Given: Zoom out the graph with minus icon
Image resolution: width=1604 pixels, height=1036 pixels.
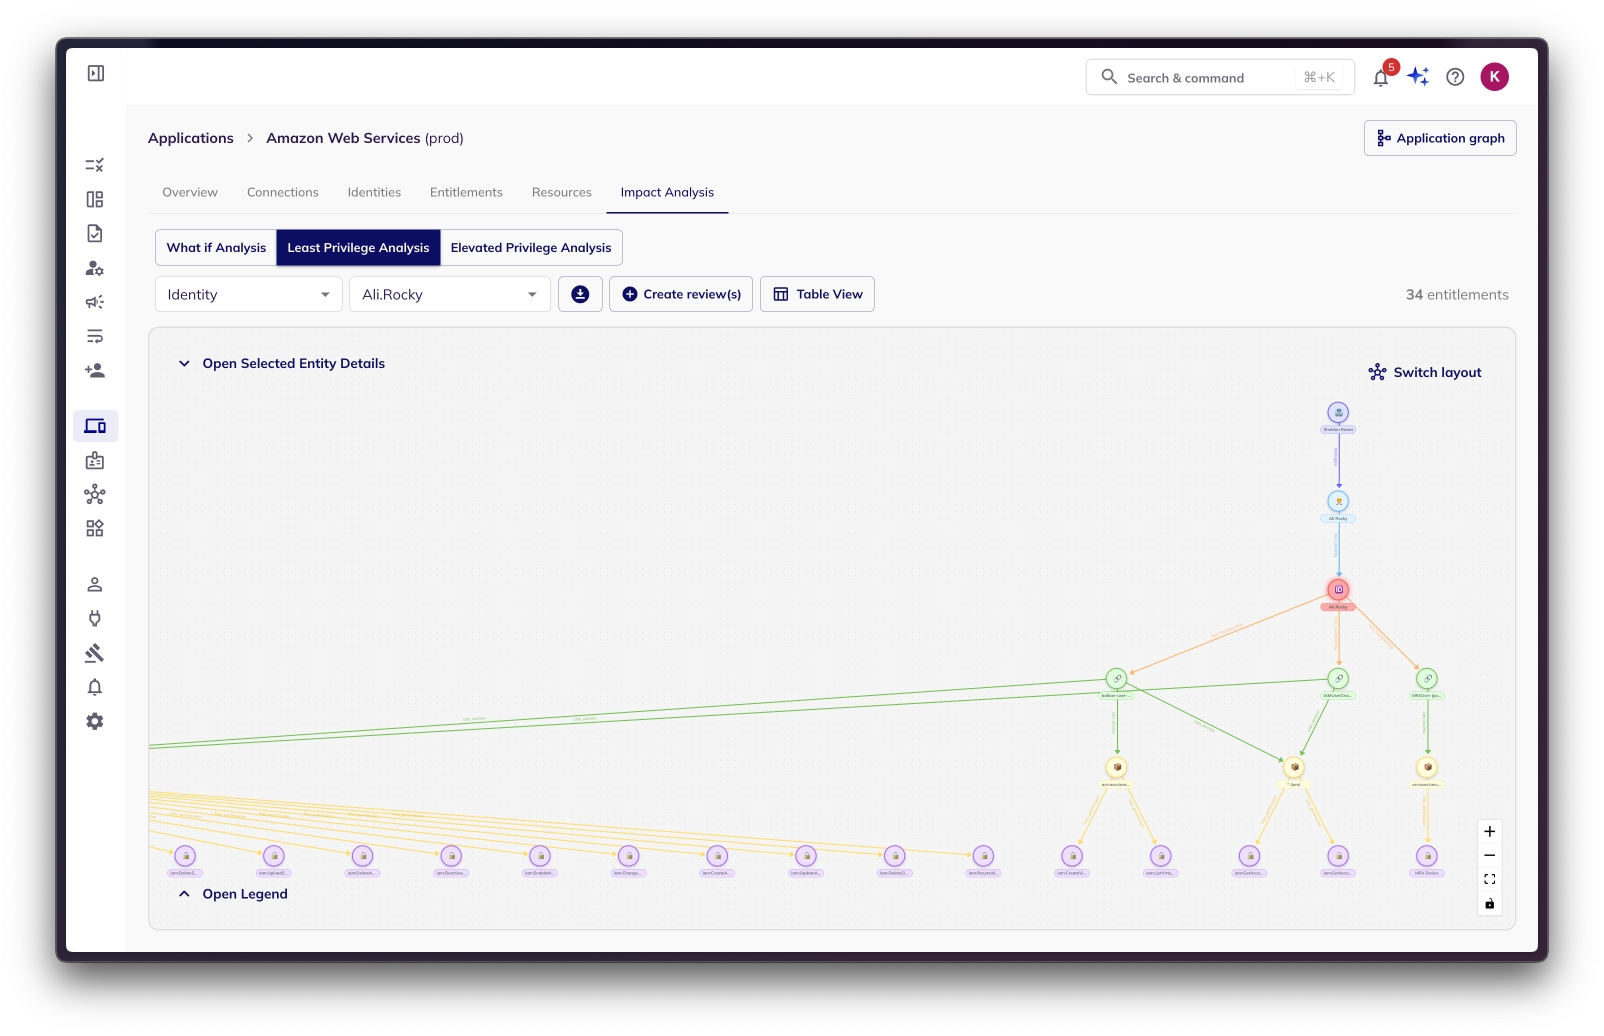Looking at the screenshot, I should pyautogui.click(x=1489, y=856).
